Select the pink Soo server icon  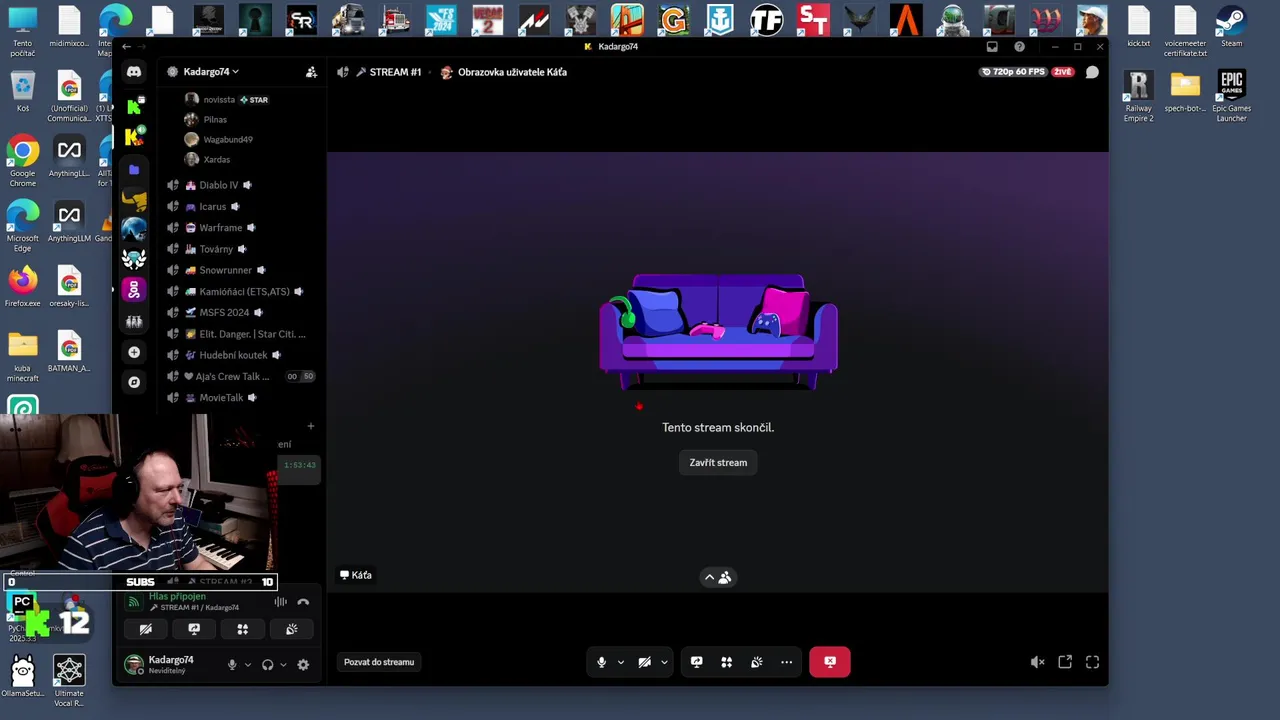[x=134, y=290]
